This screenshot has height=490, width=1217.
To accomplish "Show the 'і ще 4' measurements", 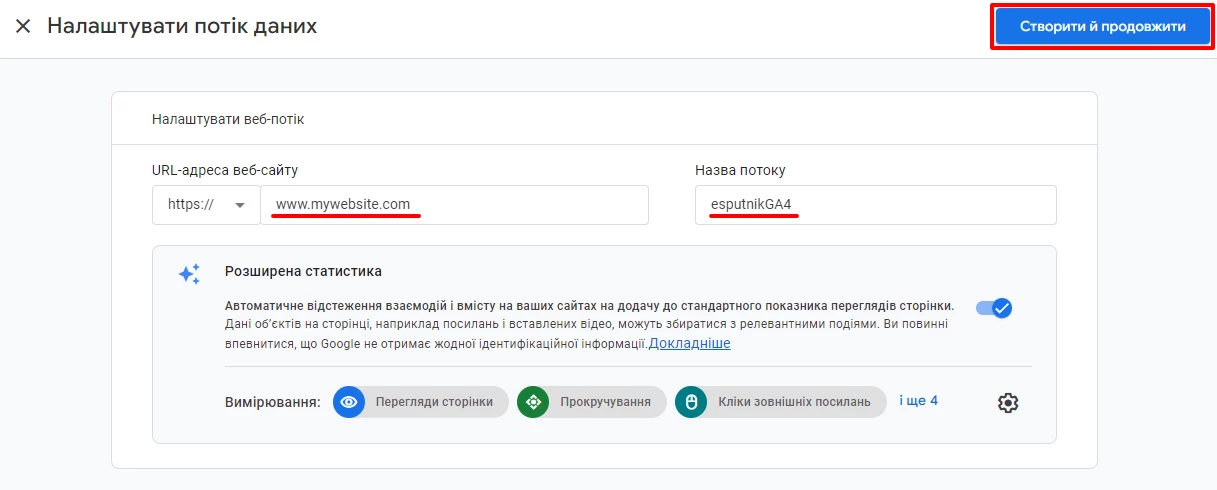I will pos(918,401).
